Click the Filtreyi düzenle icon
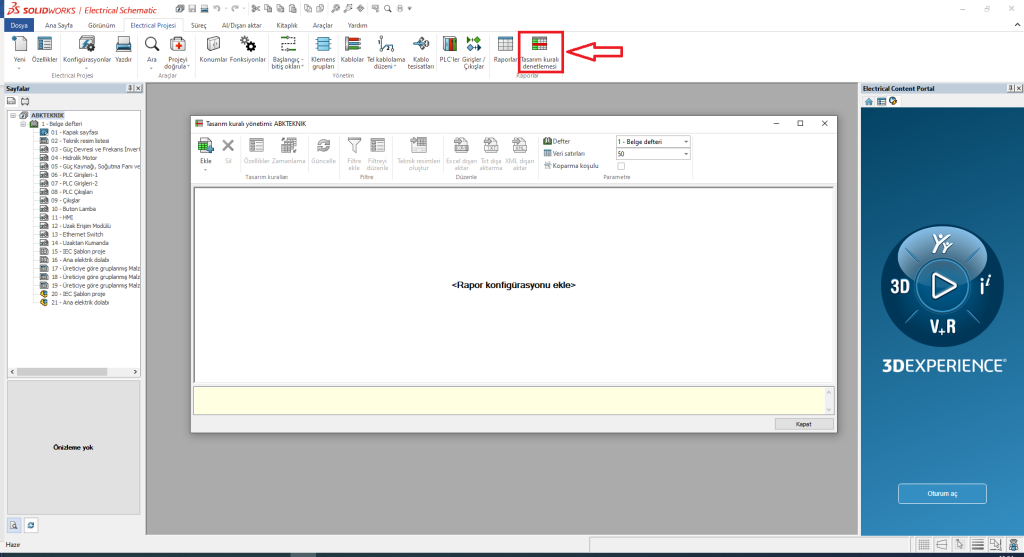The width and height of the screenshot is (1024, 557). 377,146
